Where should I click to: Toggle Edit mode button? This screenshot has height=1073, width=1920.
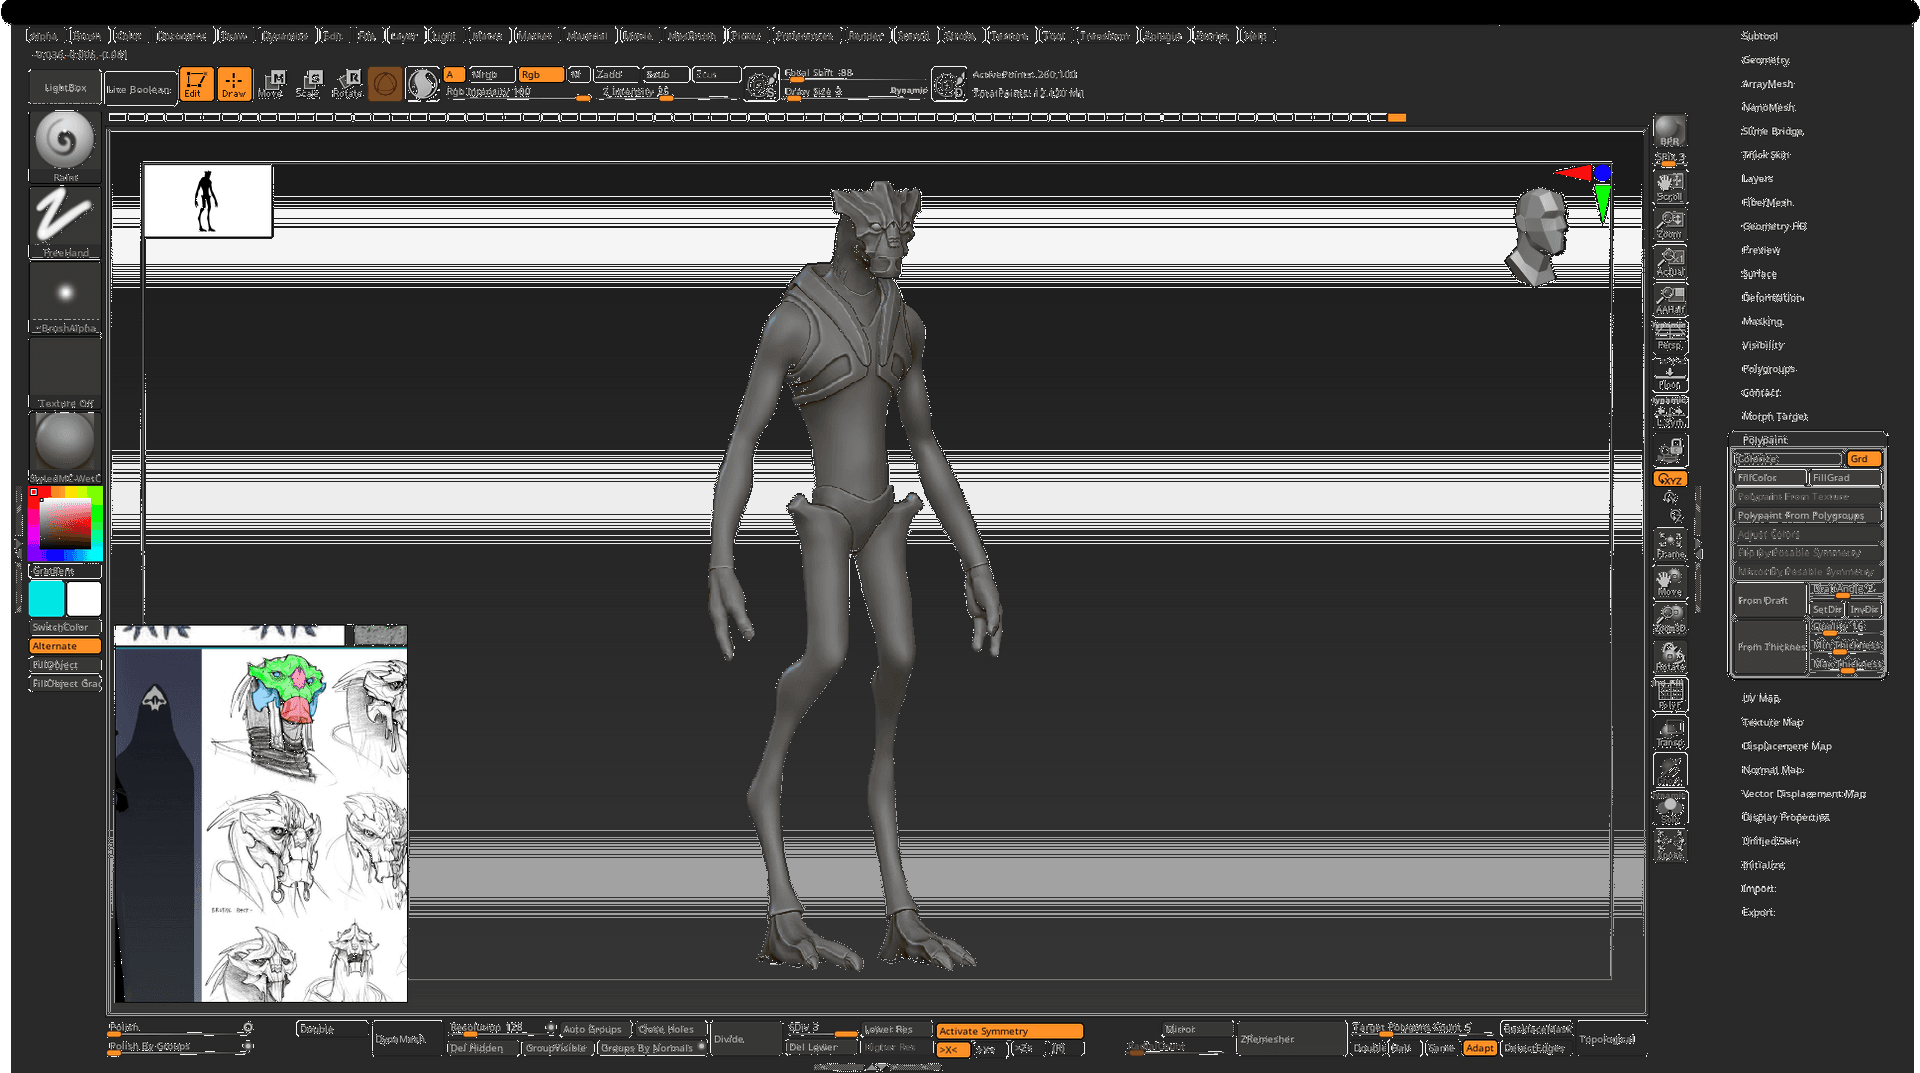(195, 84)
